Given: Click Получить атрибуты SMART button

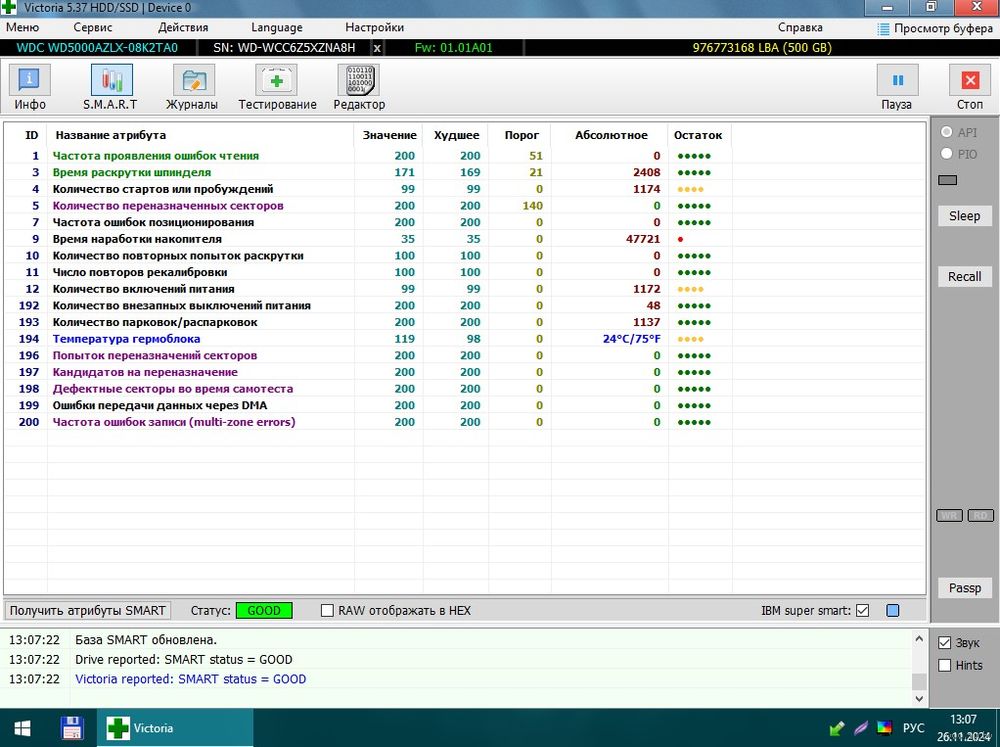Looking at the screenshot, I should click(88, 610).
